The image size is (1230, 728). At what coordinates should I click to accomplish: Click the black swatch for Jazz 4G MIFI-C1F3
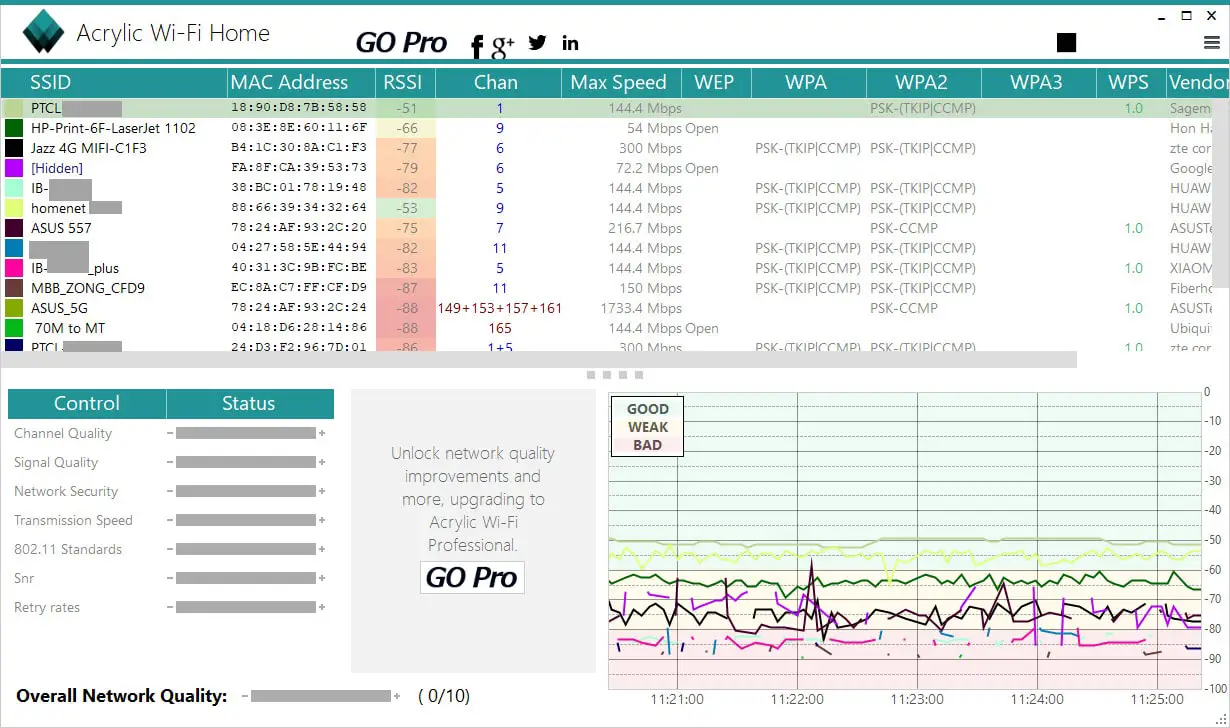14,148
